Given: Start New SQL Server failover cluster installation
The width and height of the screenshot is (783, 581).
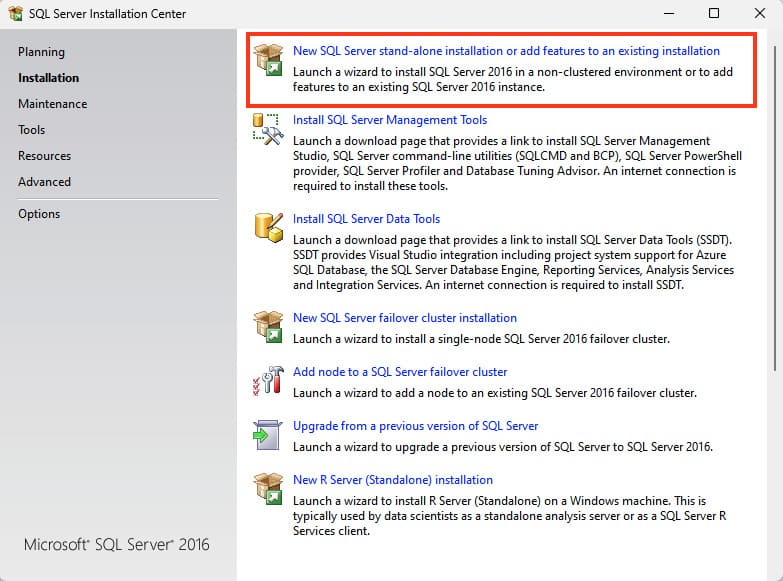Looking at the screenshot, I should click(x=405, y=318).
